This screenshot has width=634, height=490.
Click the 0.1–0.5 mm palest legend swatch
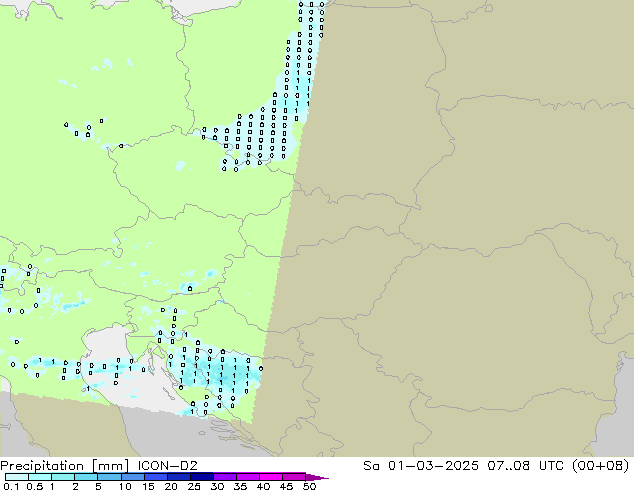(17, 477)
